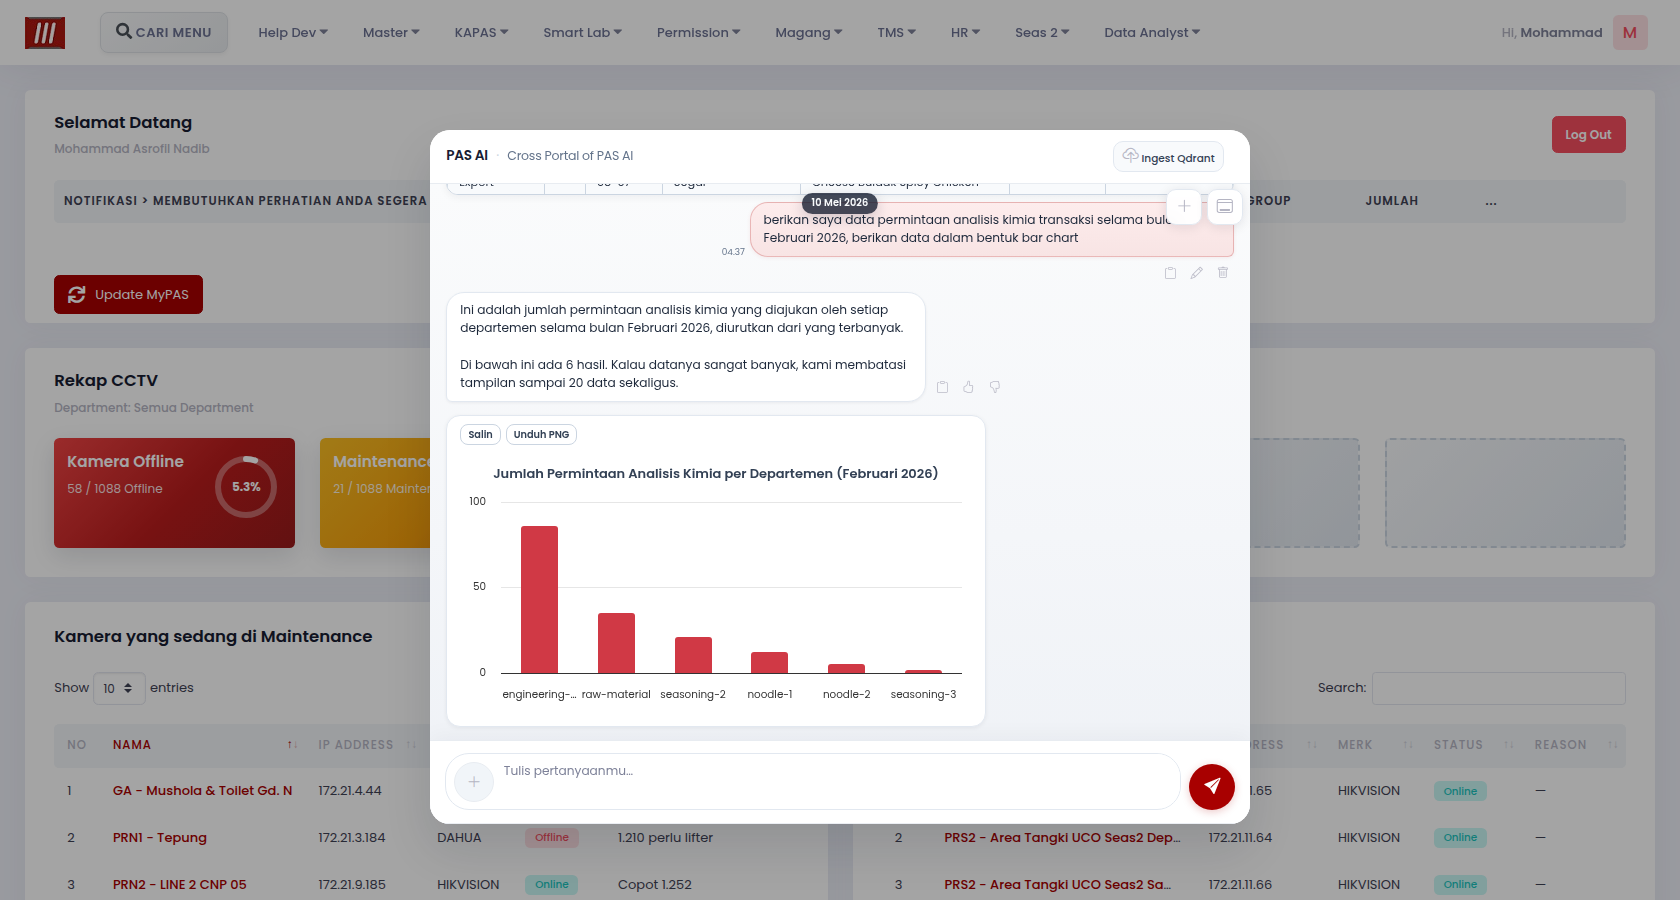Viewport: 1680px width, 900px height.
Task: Open the Magang menu
Action: point(808,33)
